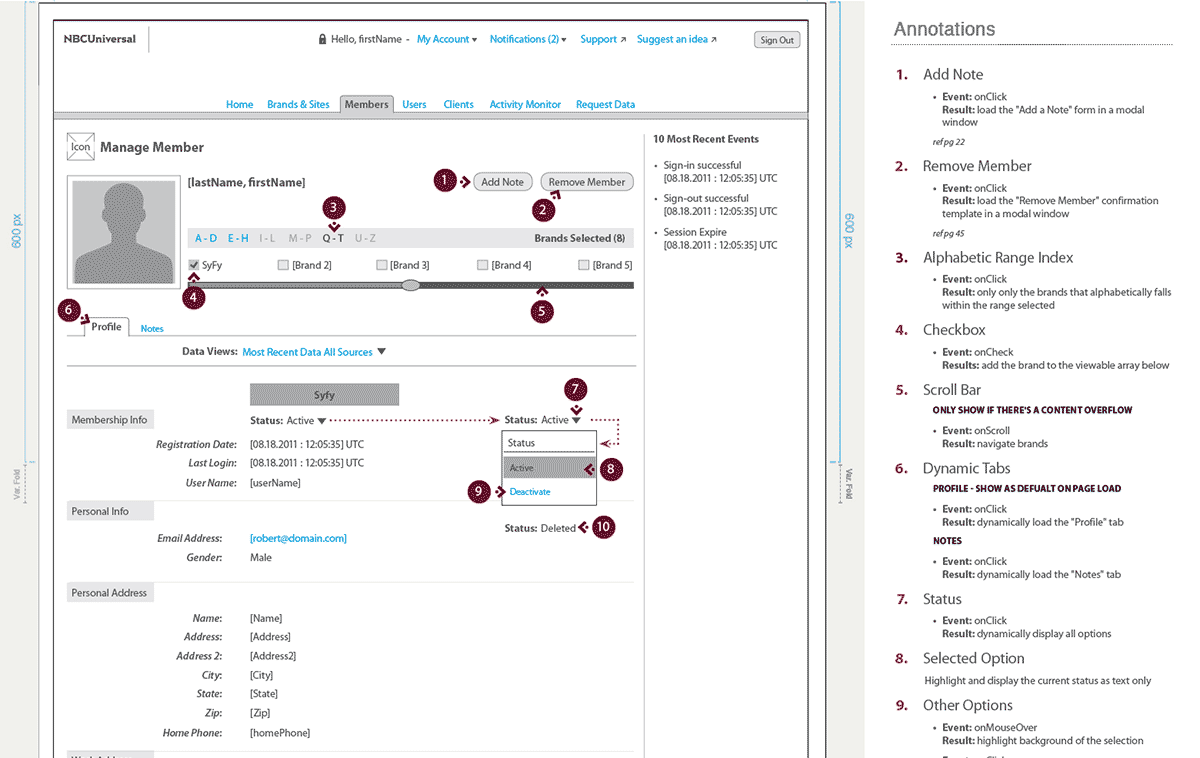Click annotation marker 3 above Q-T
Image resolution: width=1200 pixels, height=758 pixels.
(x=334, y=208)
